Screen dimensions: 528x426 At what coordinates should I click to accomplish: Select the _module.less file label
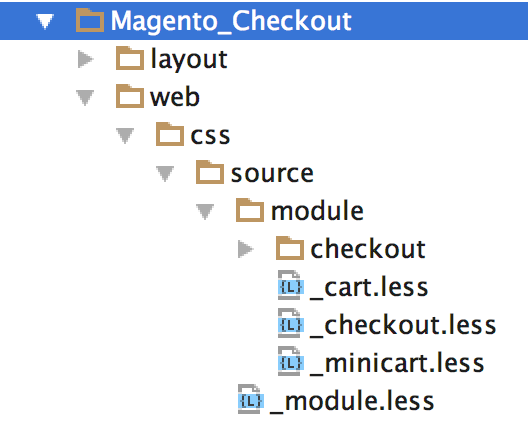[352, 401]
